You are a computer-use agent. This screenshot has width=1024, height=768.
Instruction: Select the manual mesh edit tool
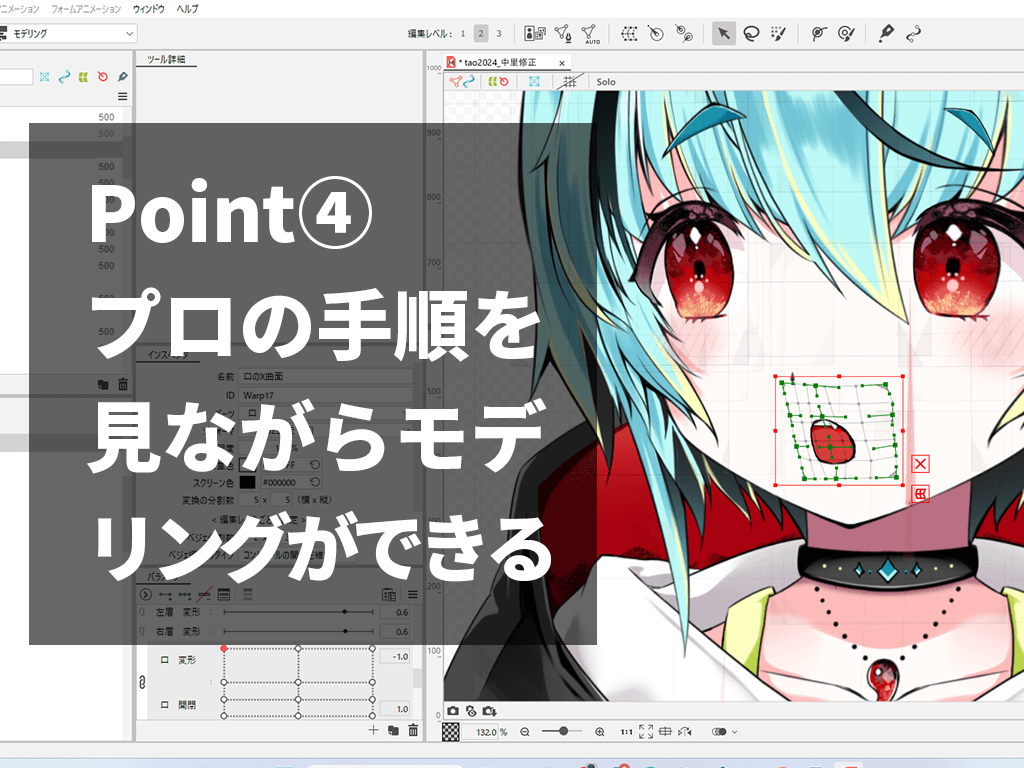click(563, 33)
